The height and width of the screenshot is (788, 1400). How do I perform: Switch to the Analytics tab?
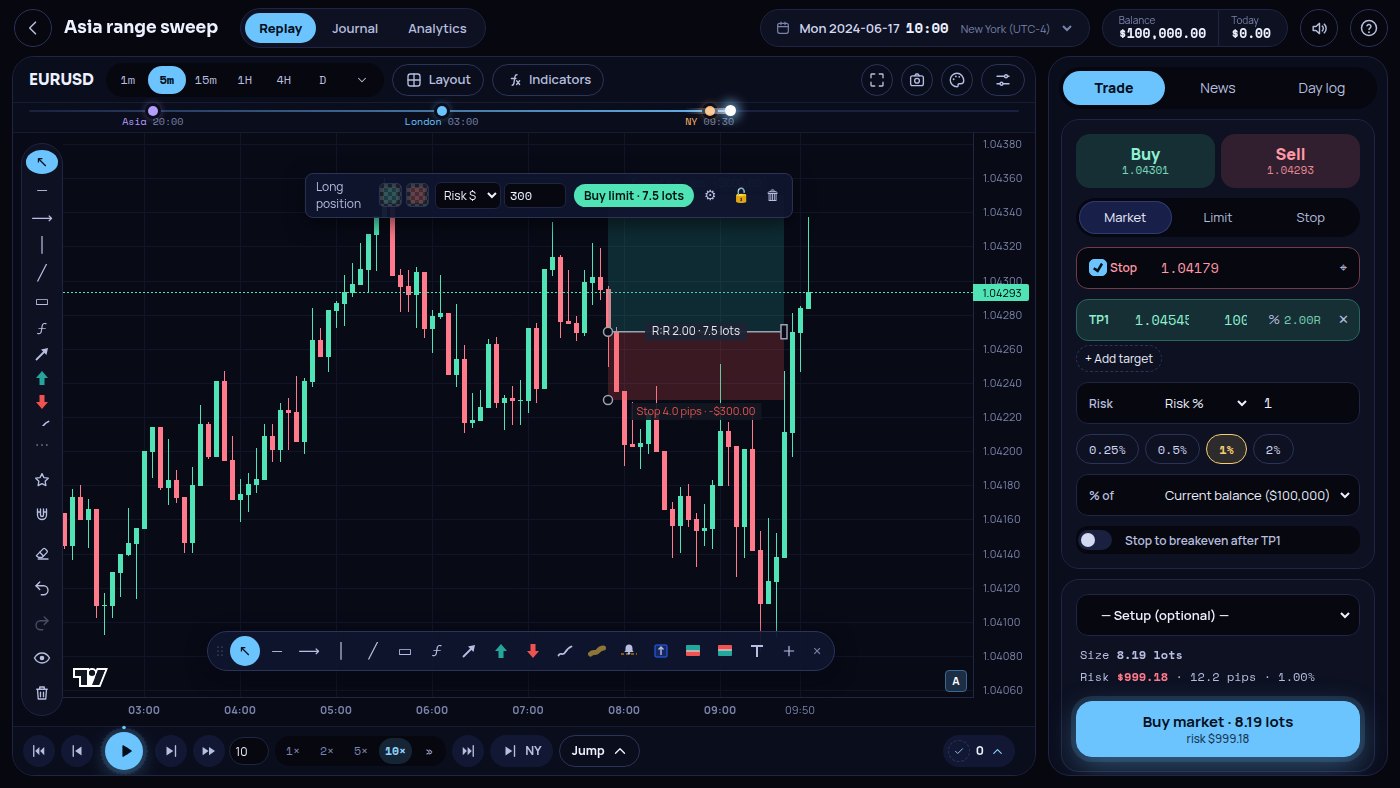[x=437, y=28]
